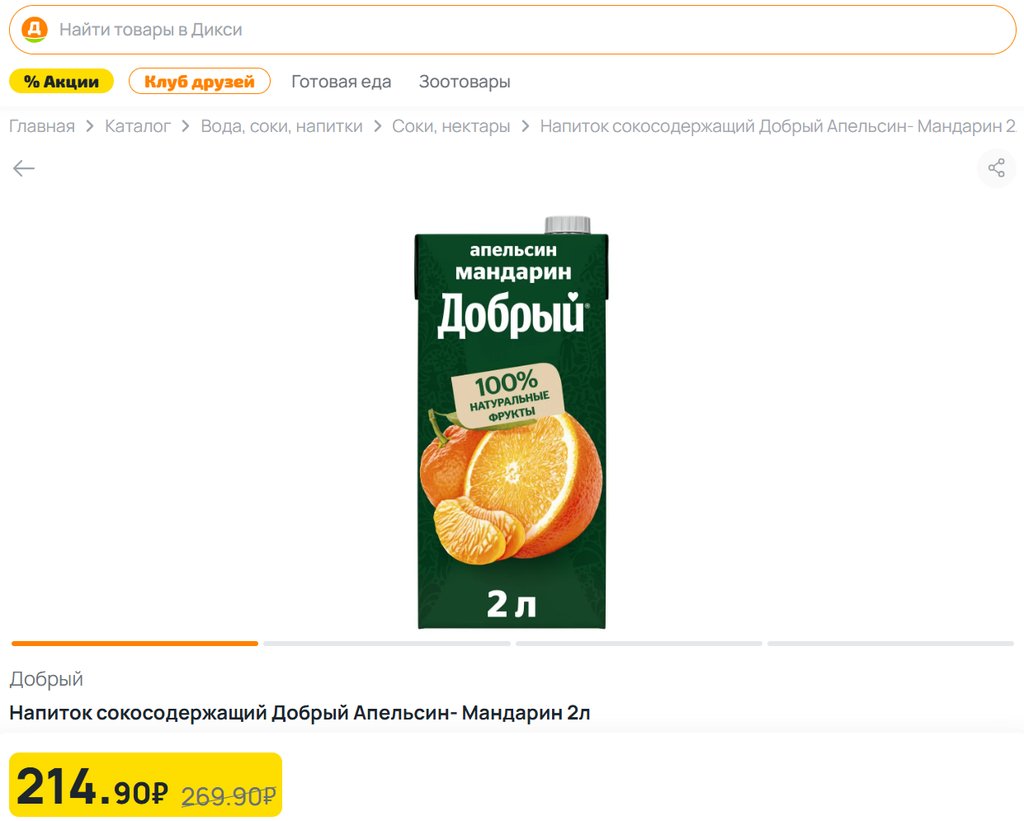The image size is (1024, 821).
Task: Jump to the third image indicator segment
Action: point(638,643)
